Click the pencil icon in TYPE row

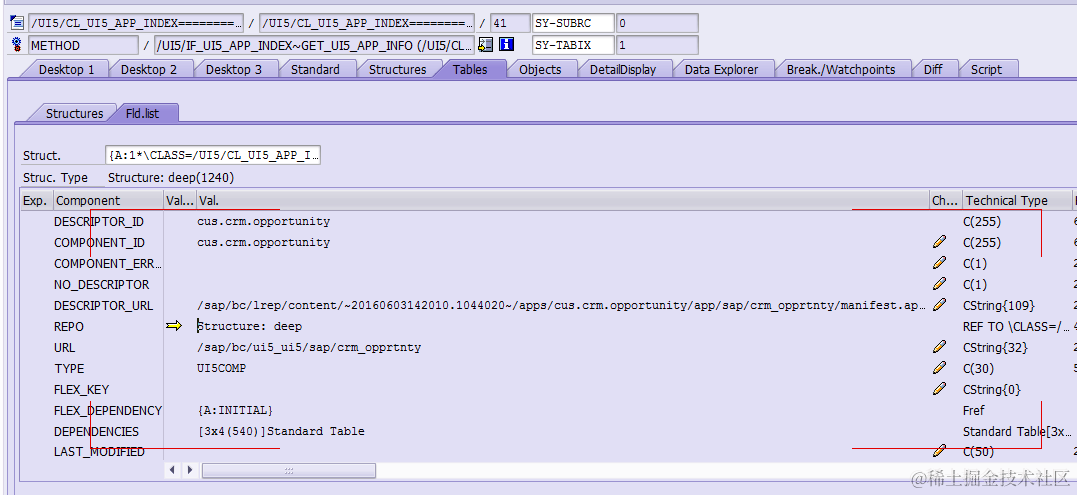(x=940, y=368)
